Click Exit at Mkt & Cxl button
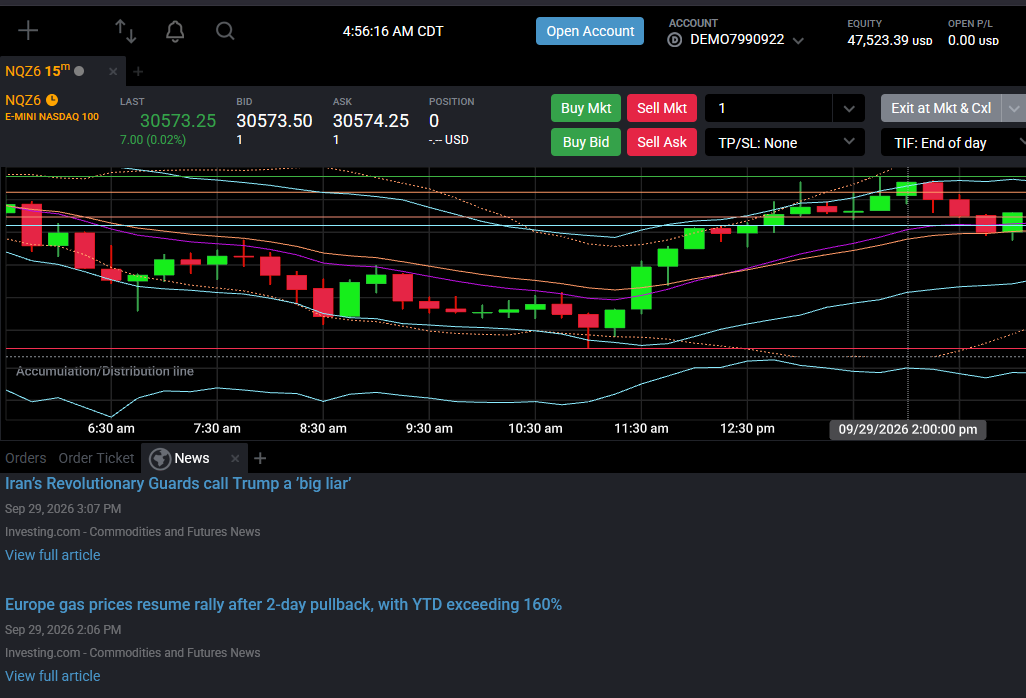1026x698 pixels. click(x=941, y=109)
